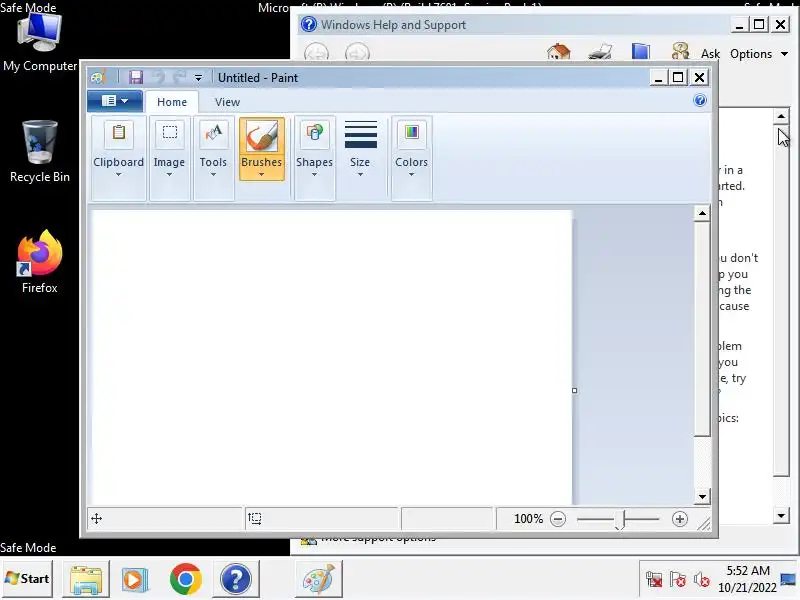This screenshot has height=600, width=800.
Task: Click the Chrome icon in the taskbar
Action: pos(186,579)
